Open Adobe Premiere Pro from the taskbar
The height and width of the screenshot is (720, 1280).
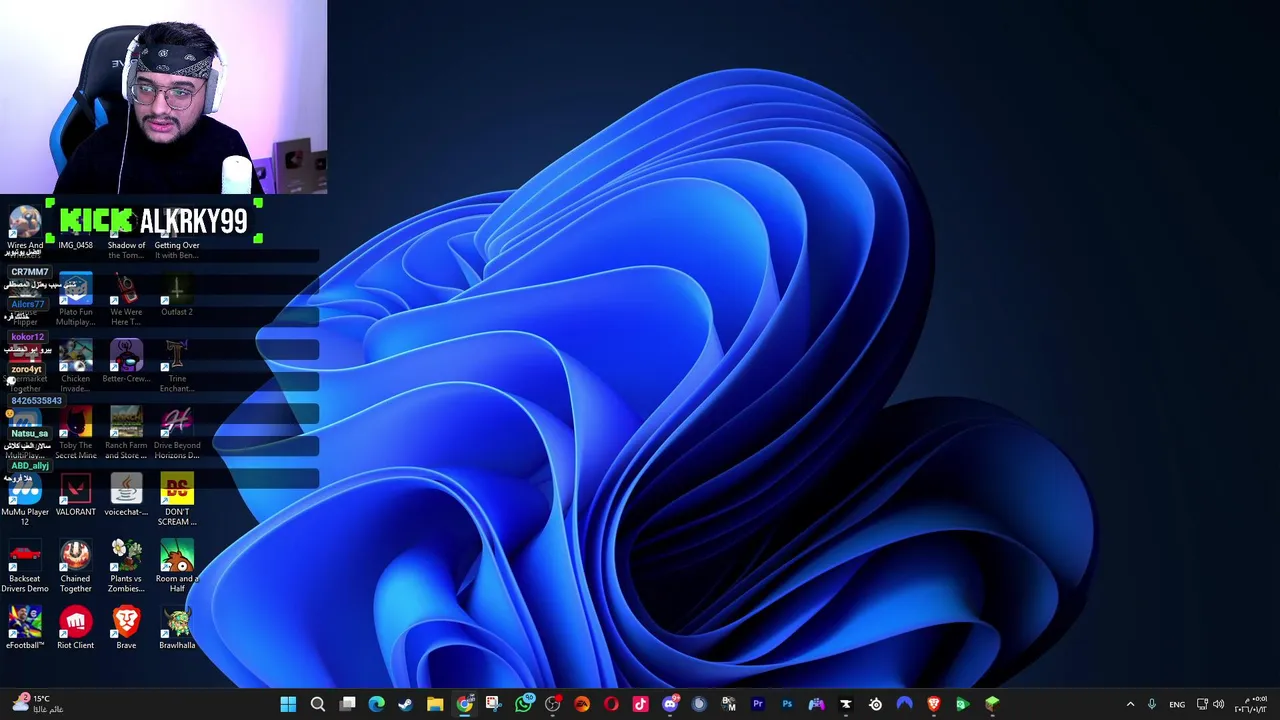click(x=758, y=704)
